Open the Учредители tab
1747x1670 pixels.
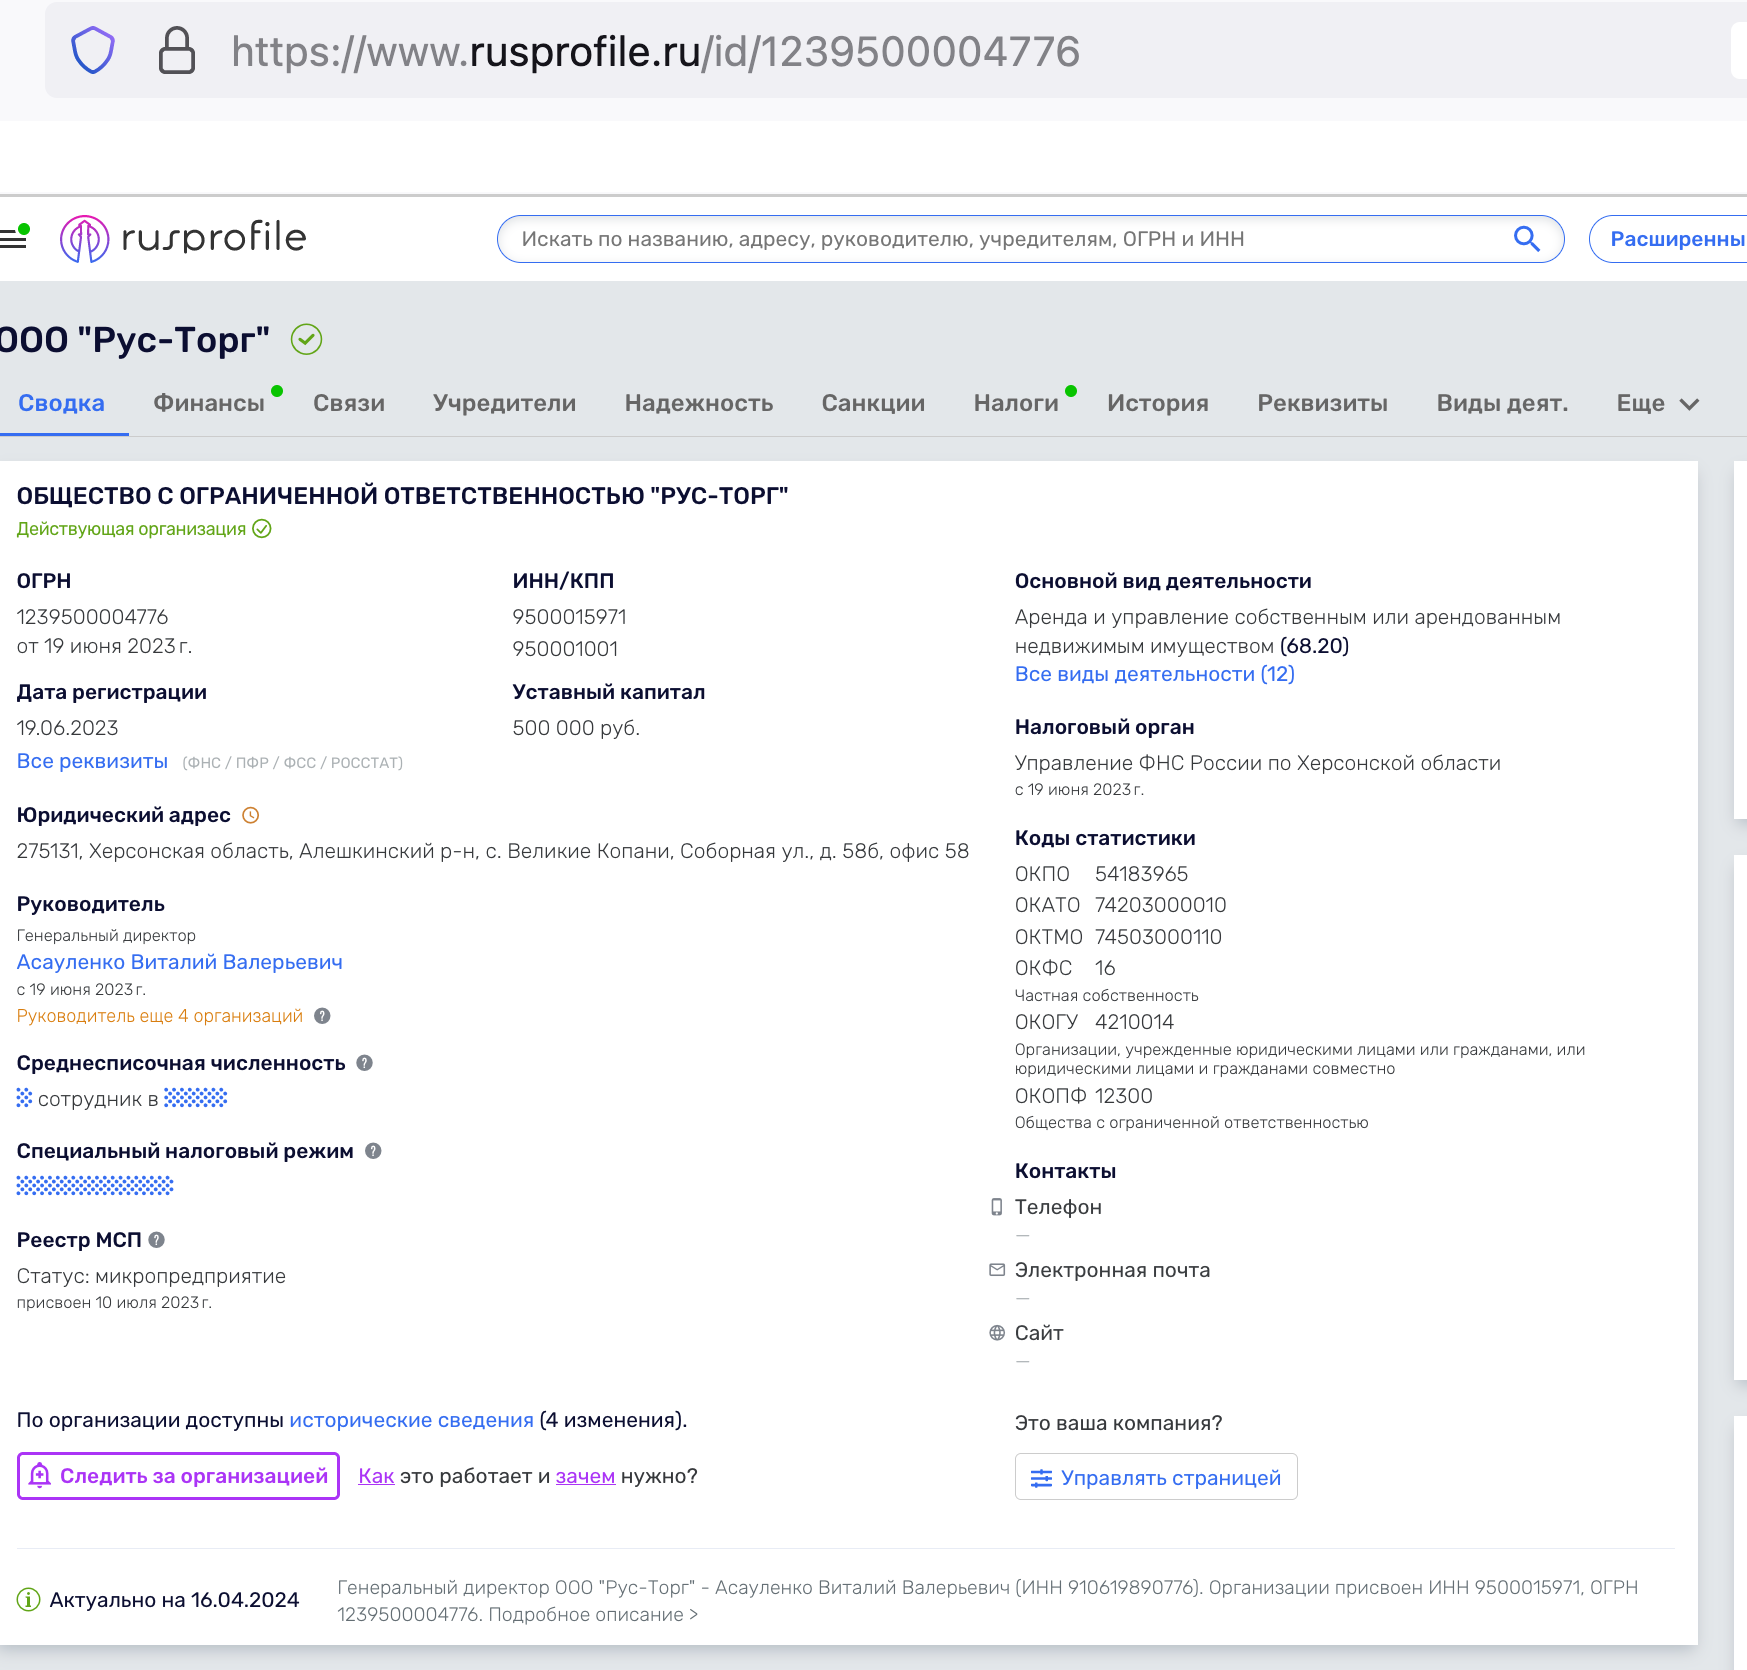(504, 404)
